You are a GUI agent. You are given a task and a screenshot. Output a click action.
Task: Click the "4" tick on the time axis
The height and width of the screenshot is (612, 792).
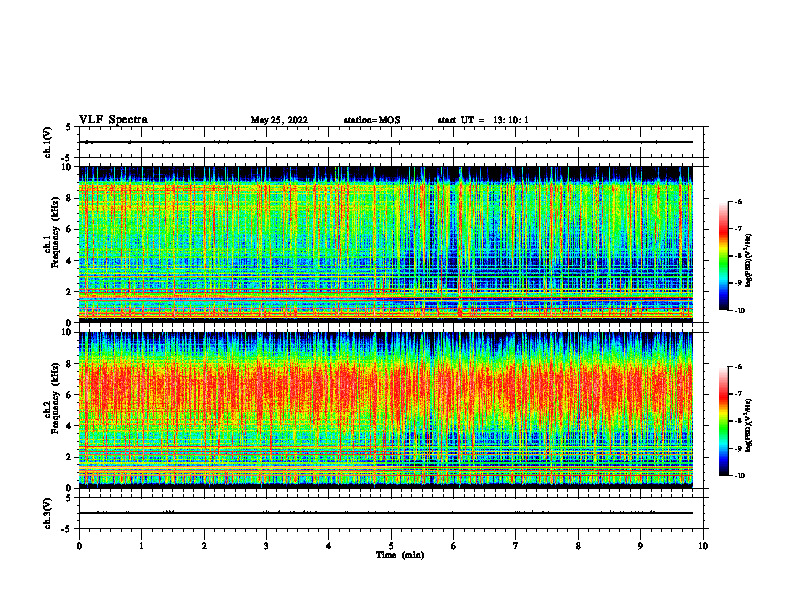328,546
